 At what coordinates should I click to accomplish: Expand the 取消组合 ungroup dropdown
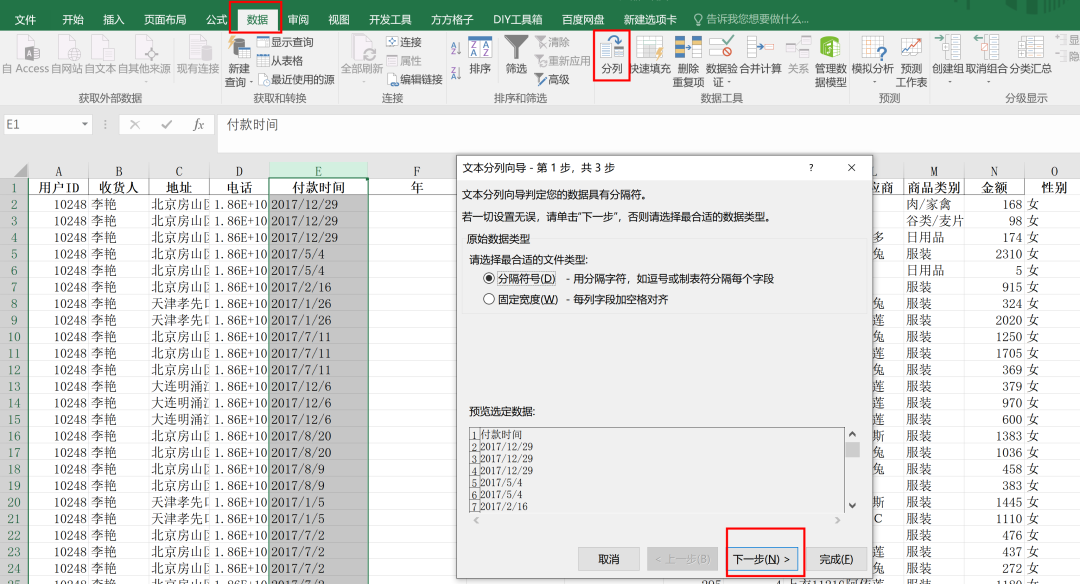pos(986,81)
